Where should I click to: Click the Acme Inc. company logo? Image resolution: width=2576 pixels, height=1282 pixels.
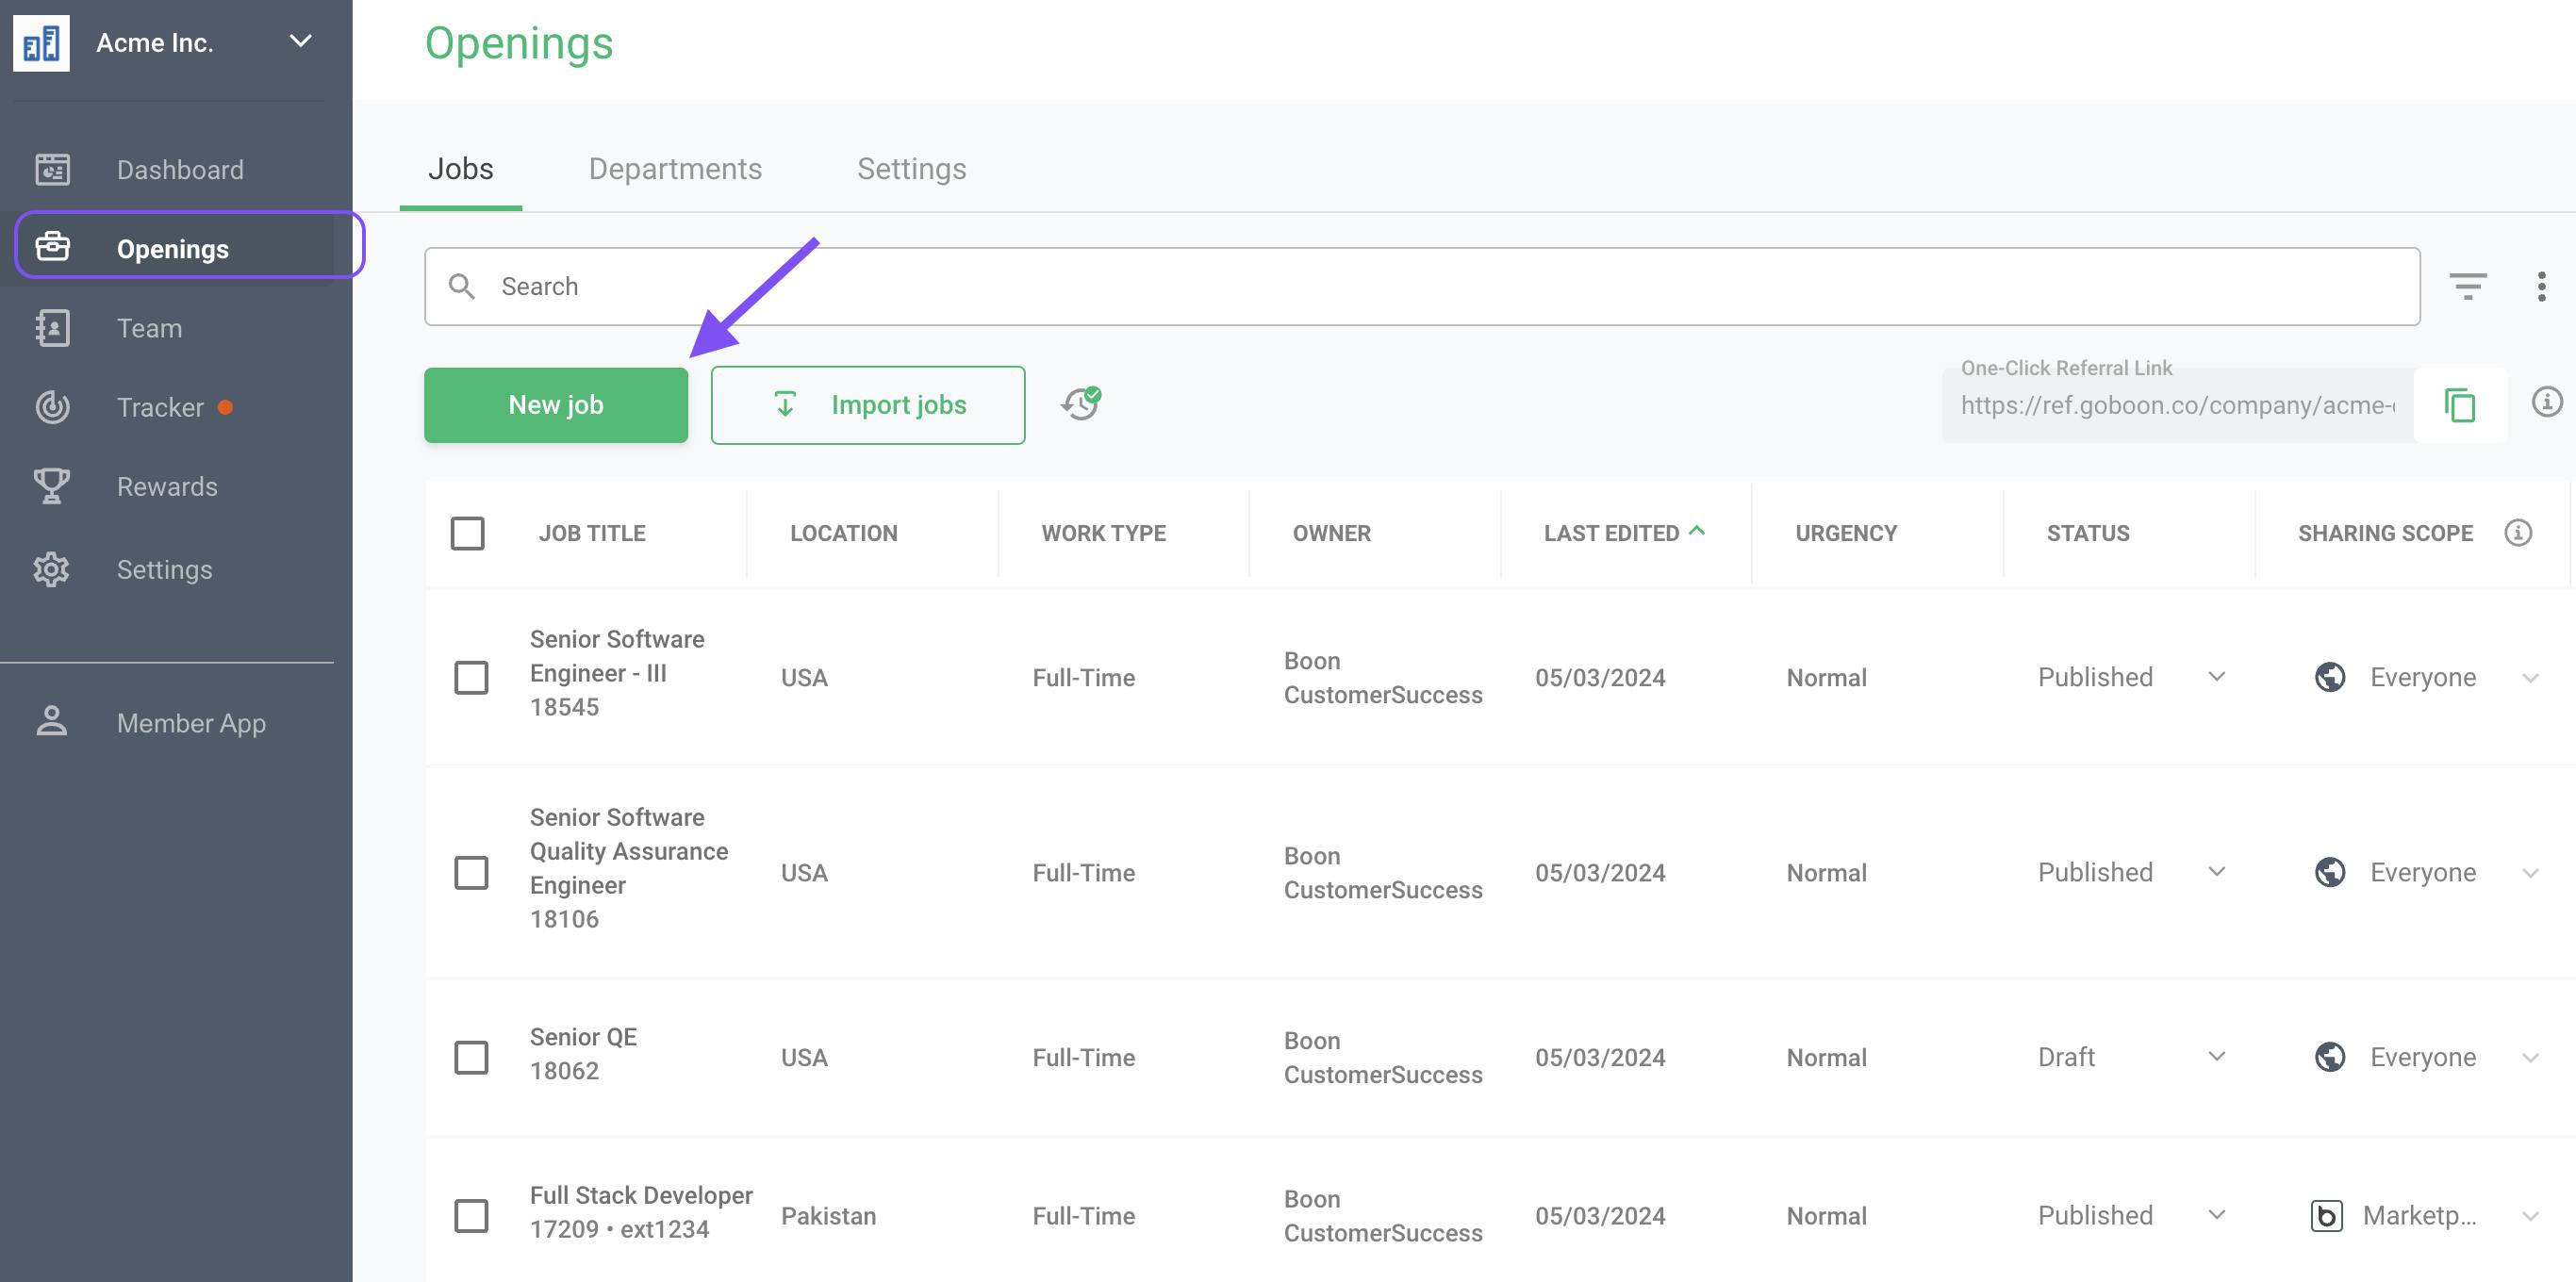click(x=41, y=43)
